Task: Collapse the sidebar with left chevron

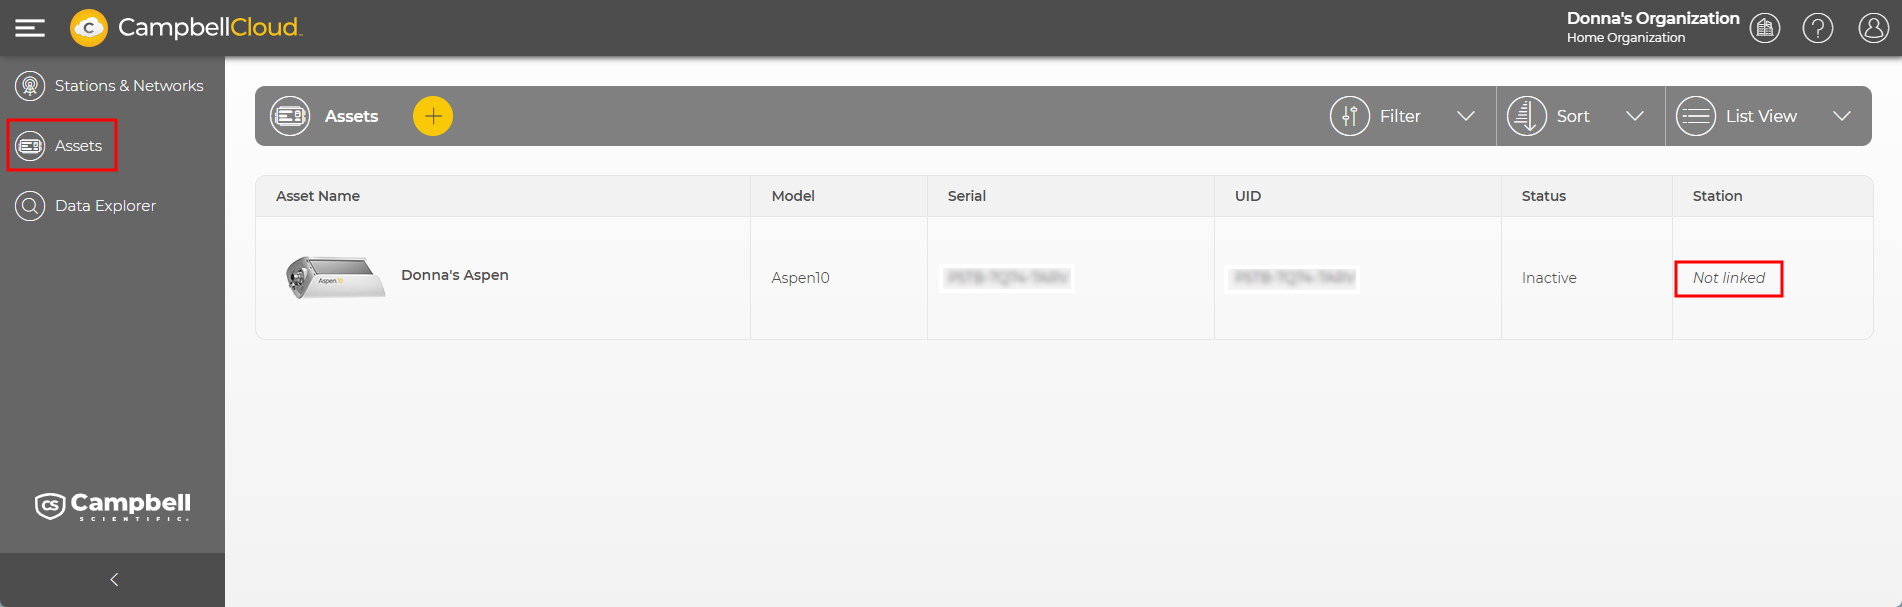Action: click(x=114, y=580)
